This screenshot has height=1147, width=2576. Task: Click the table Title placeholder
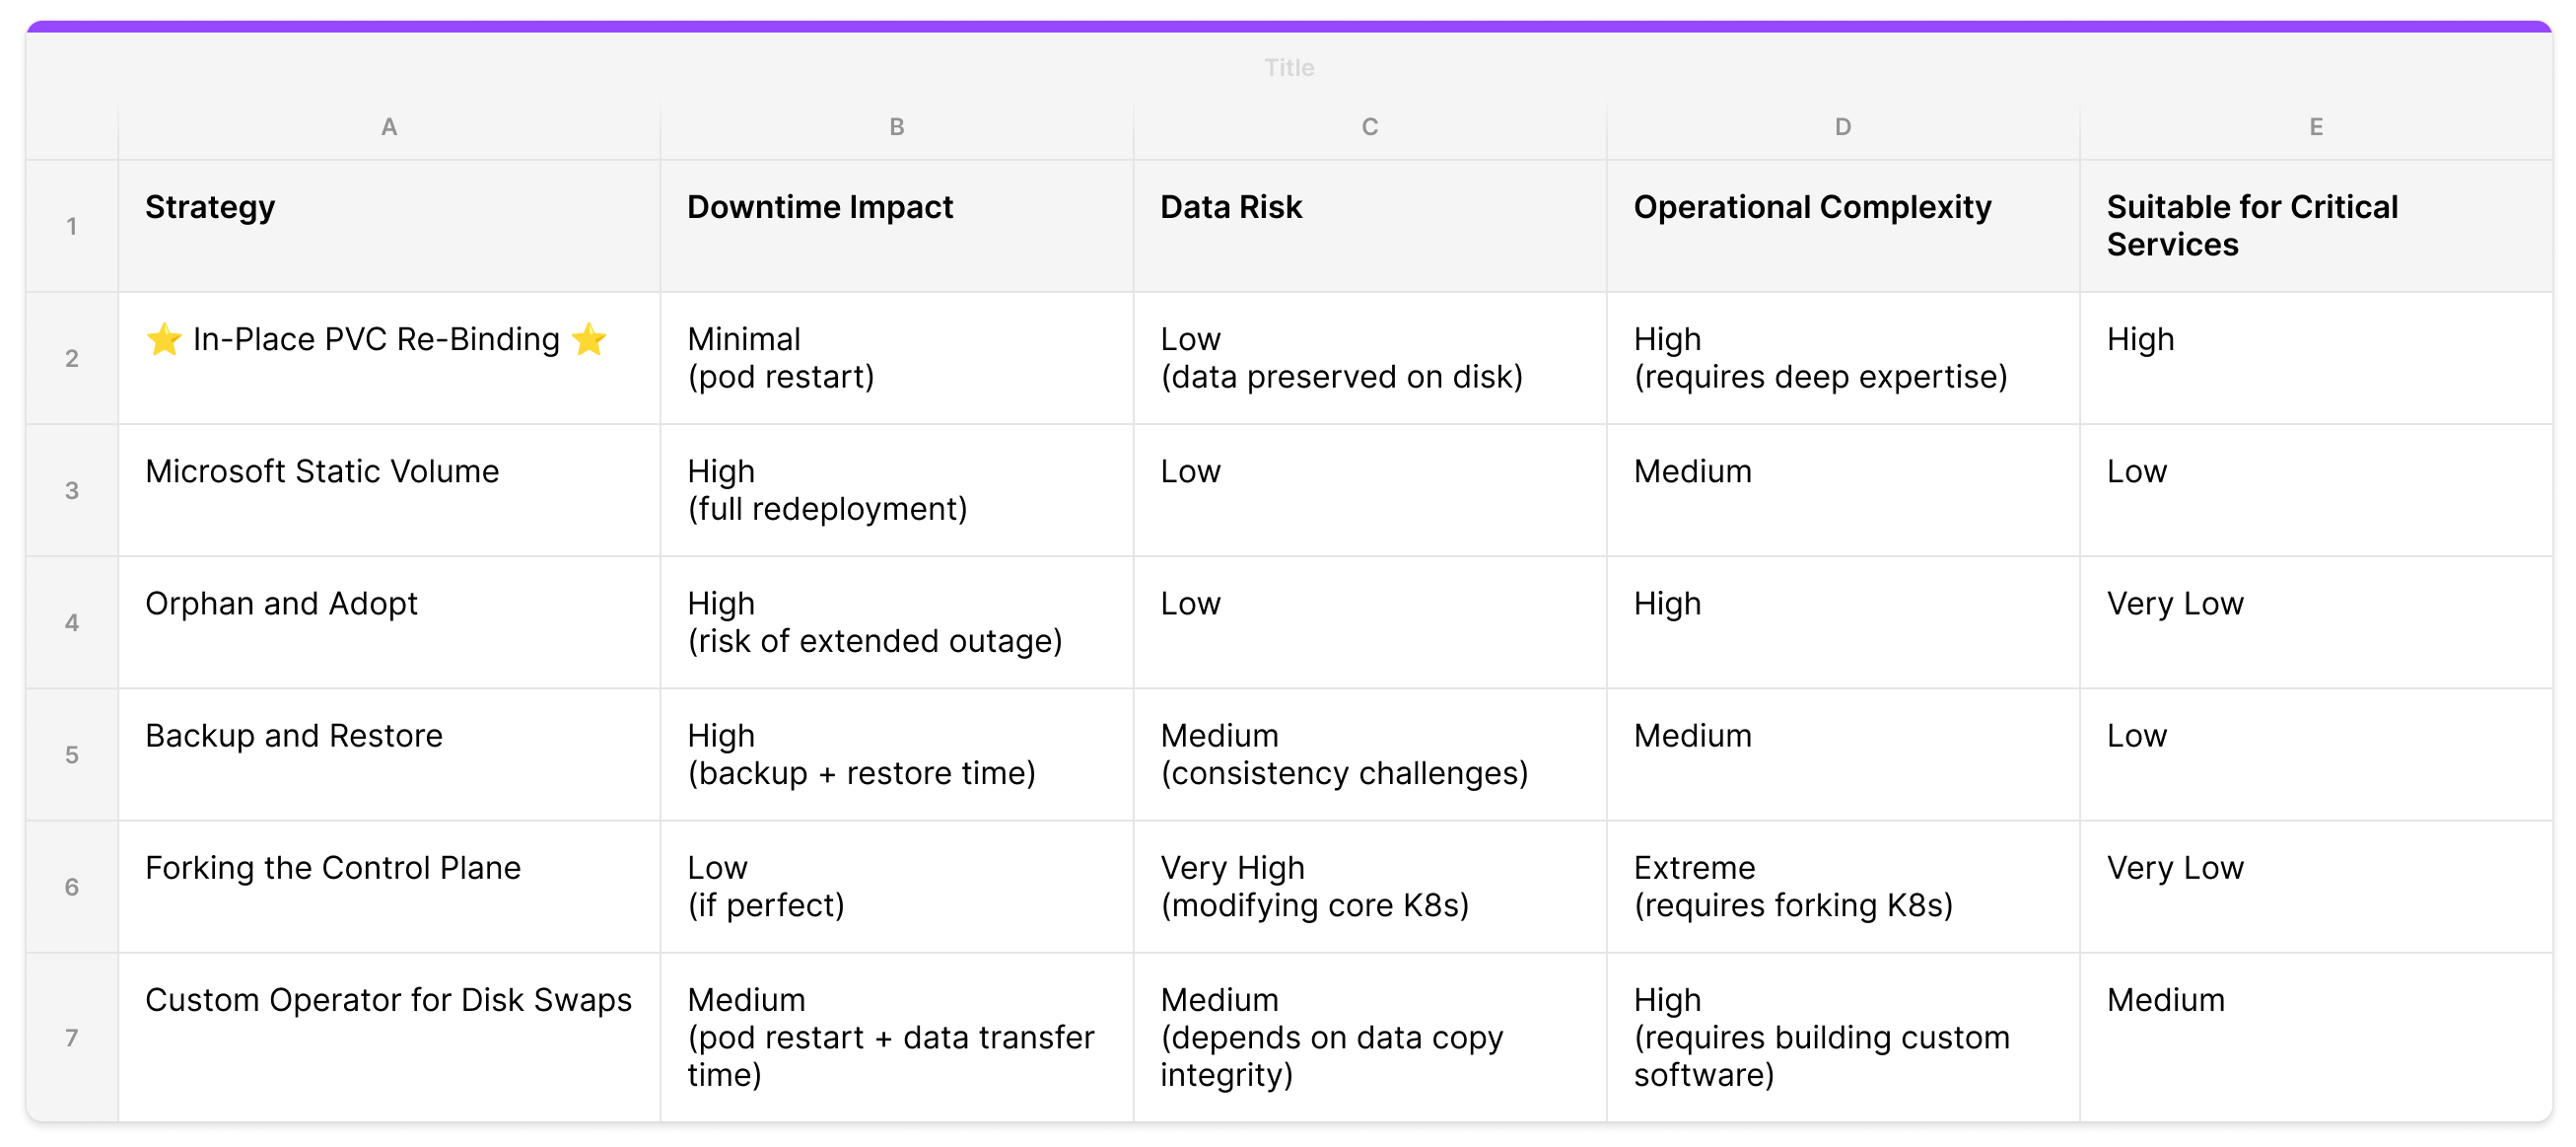pos(1288,68)
